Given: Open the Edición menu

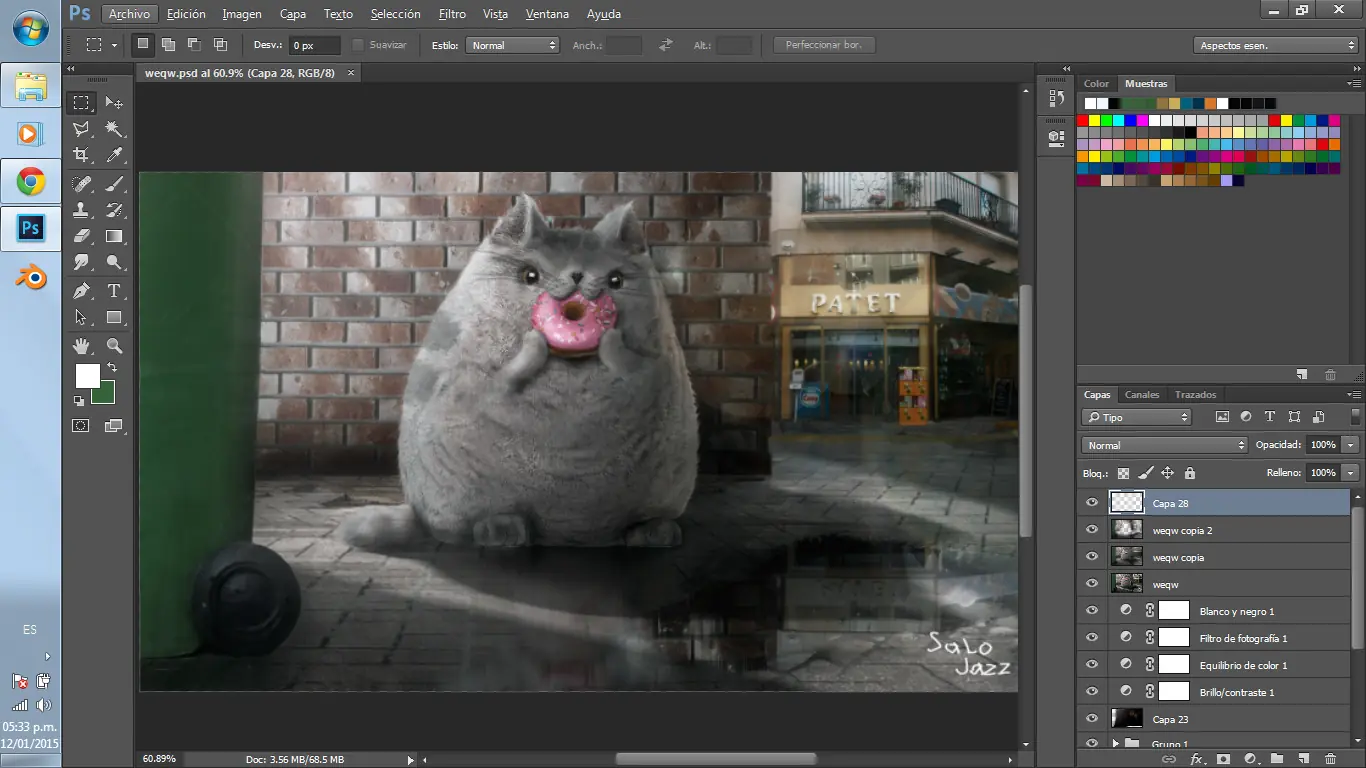Looking at the screenshot, I should [x=186, y=14].
